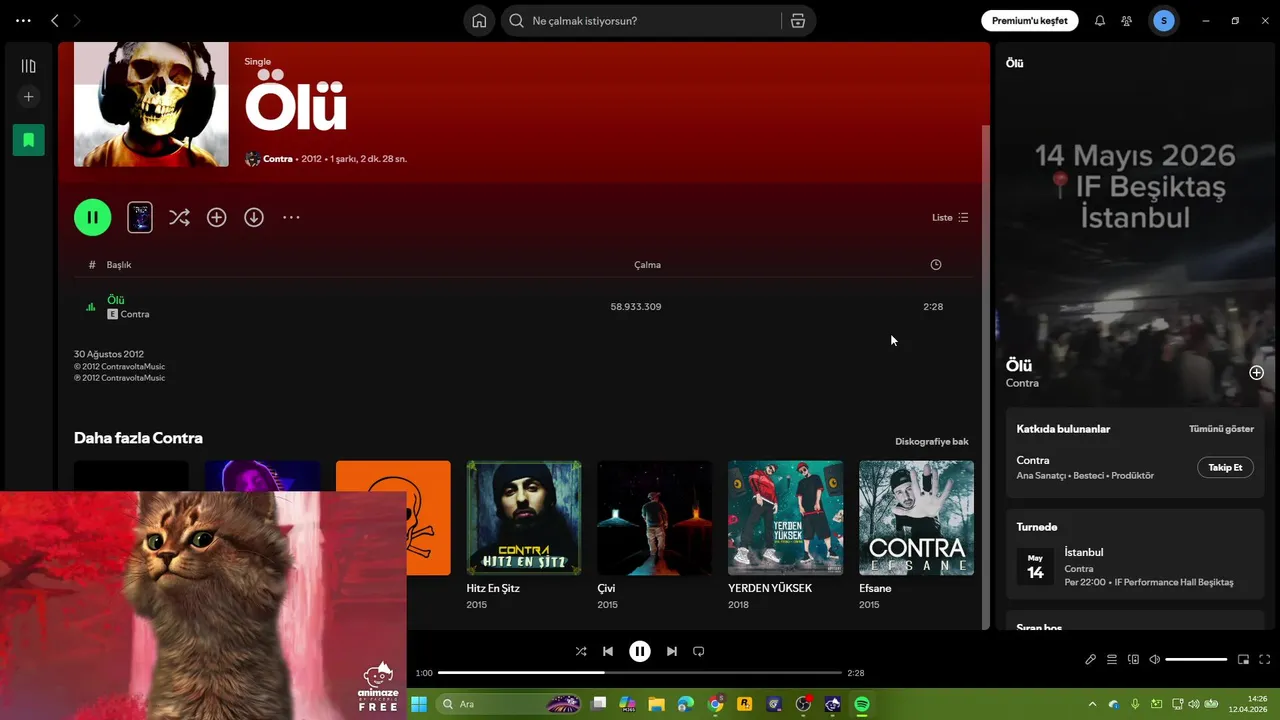Click the create playlist plus icon
Viewport: 1280px width, 720px height.
pos(28,97)
